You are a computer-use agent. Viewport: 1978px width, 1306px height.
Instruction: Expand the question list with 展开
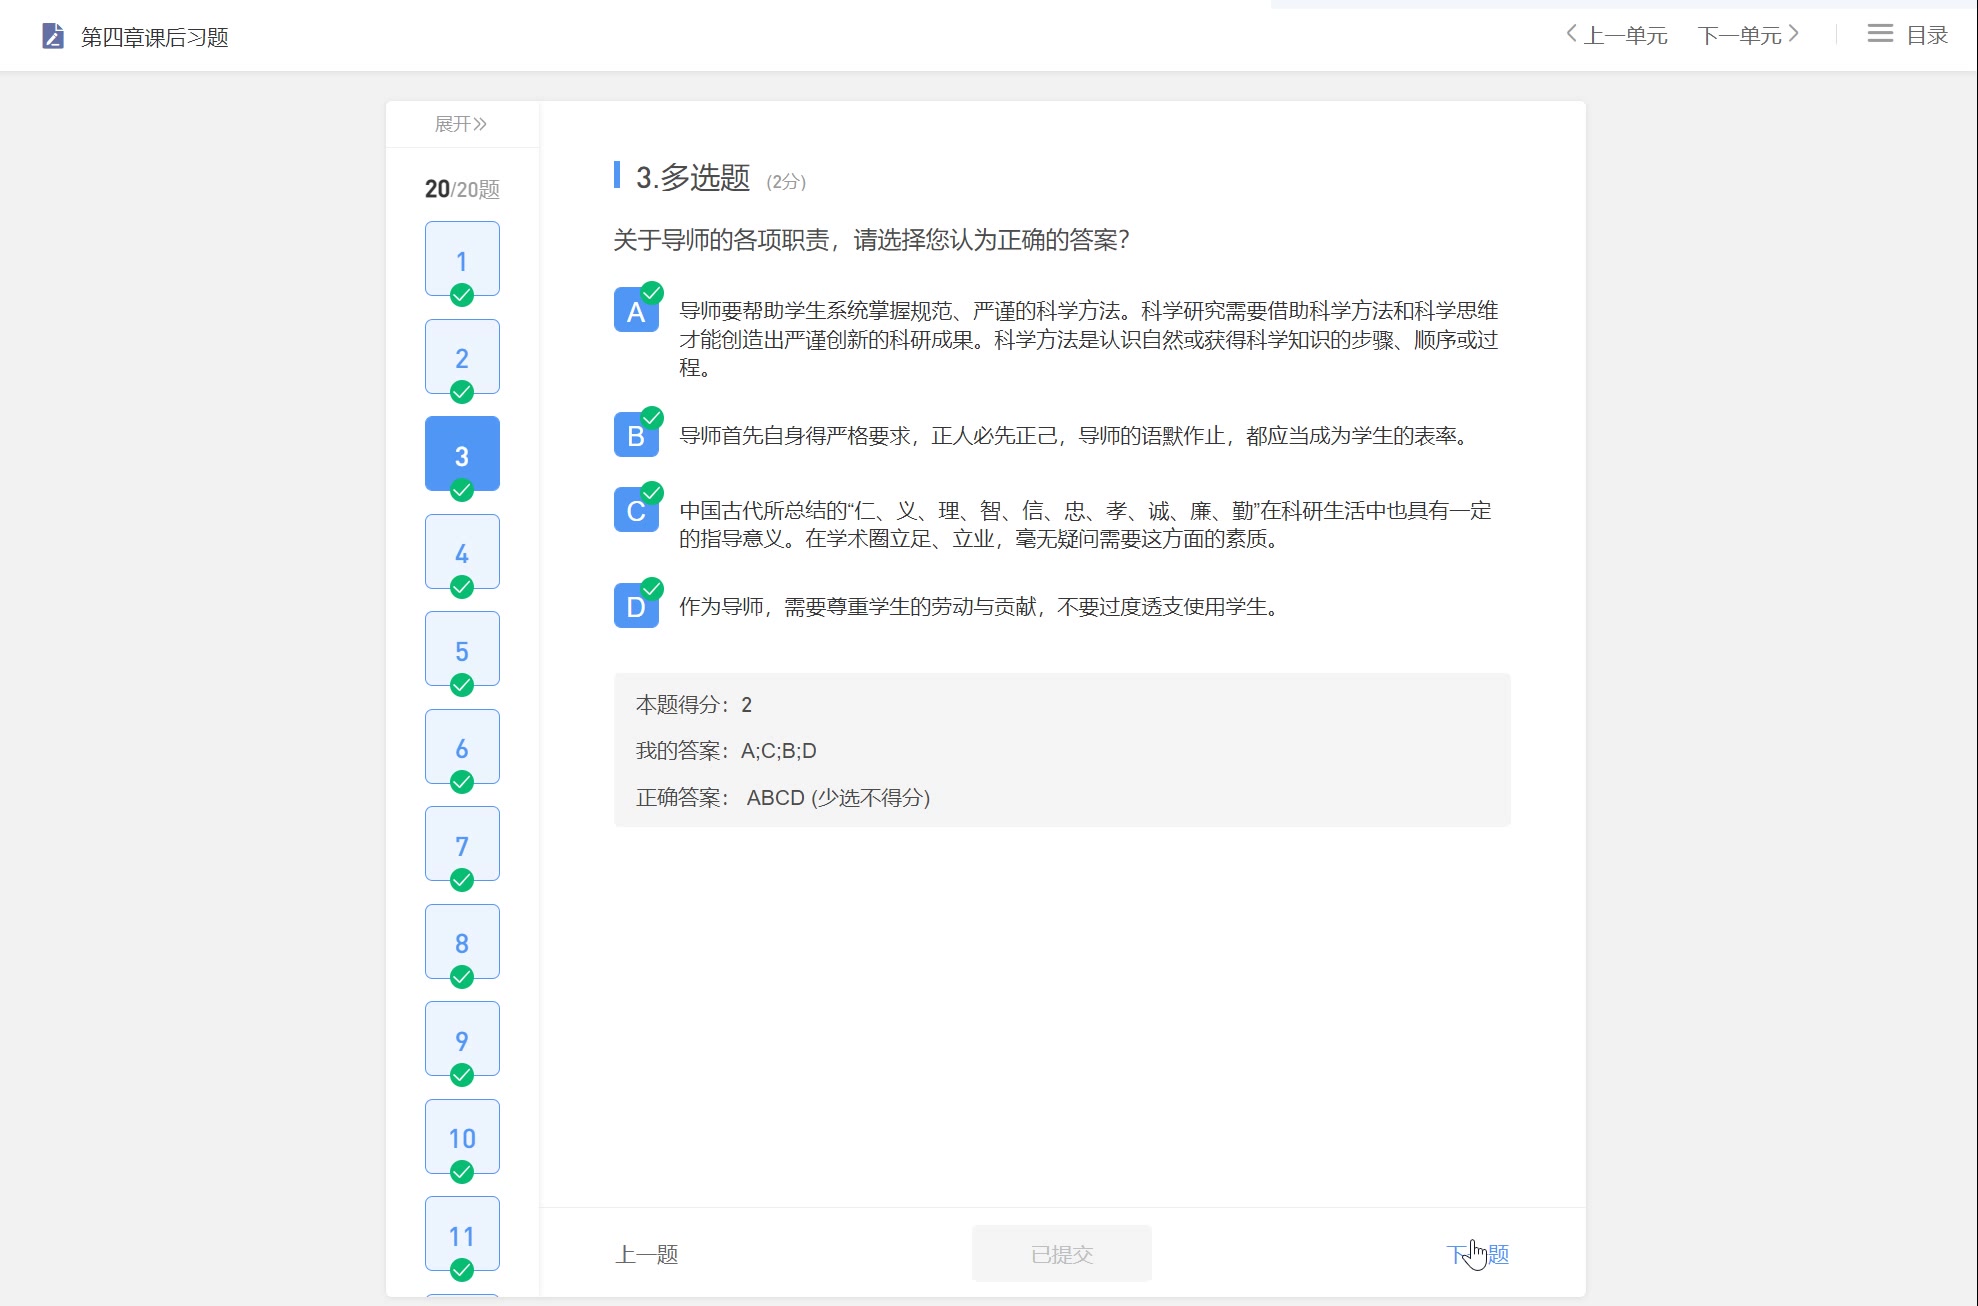pyautogui.click(x=461, y=124)
